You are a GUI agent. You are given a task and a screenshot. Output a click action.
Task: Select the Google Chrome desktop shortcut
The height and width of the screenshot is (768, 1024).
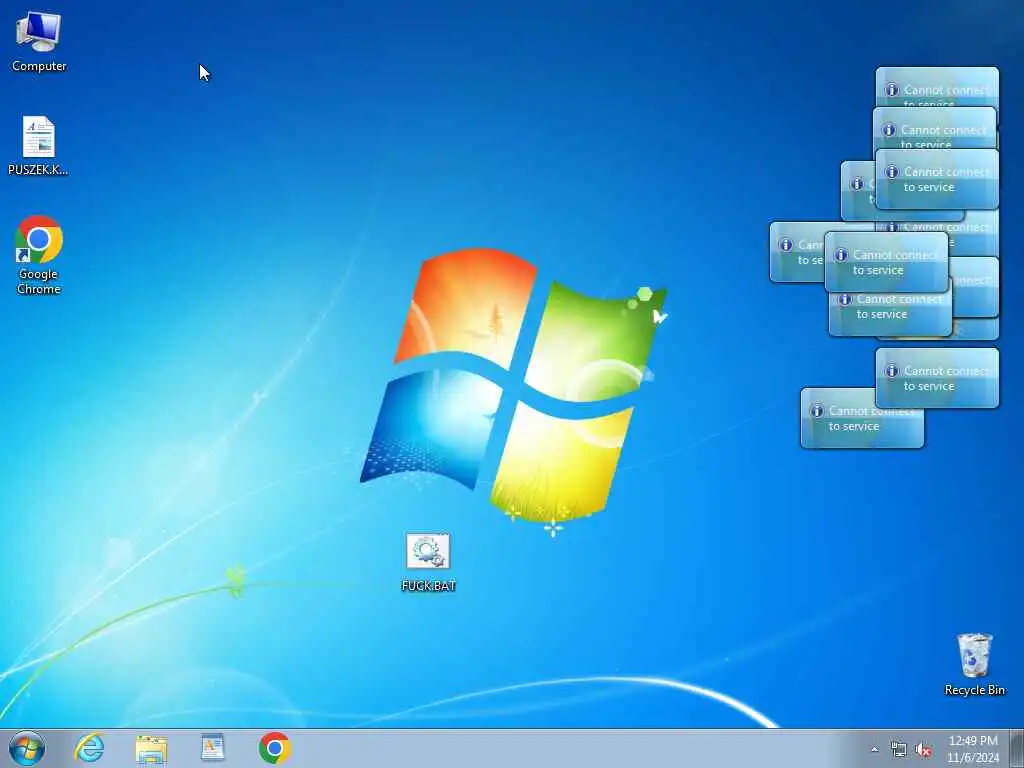(39, 255)
